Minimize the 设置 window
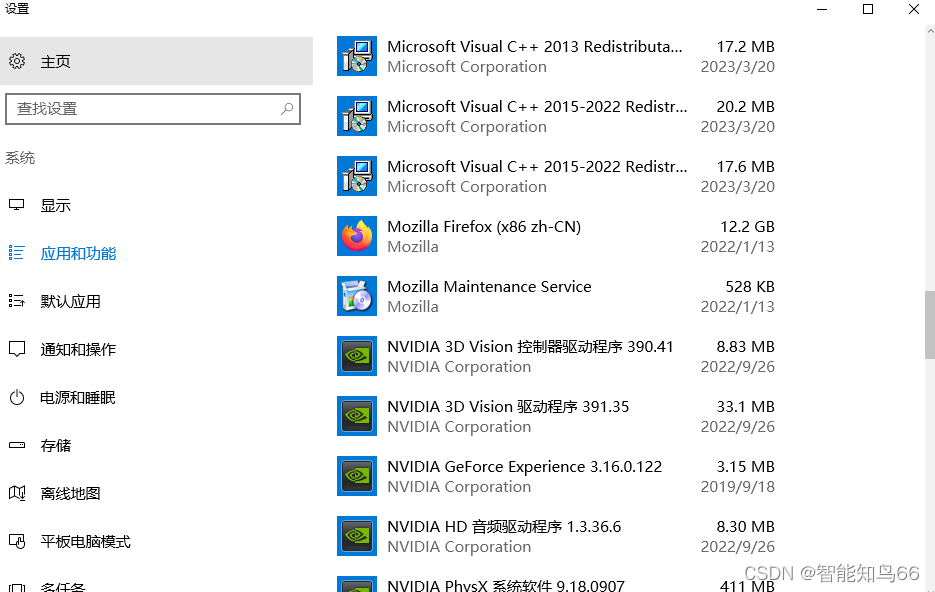 click(822, 9)
